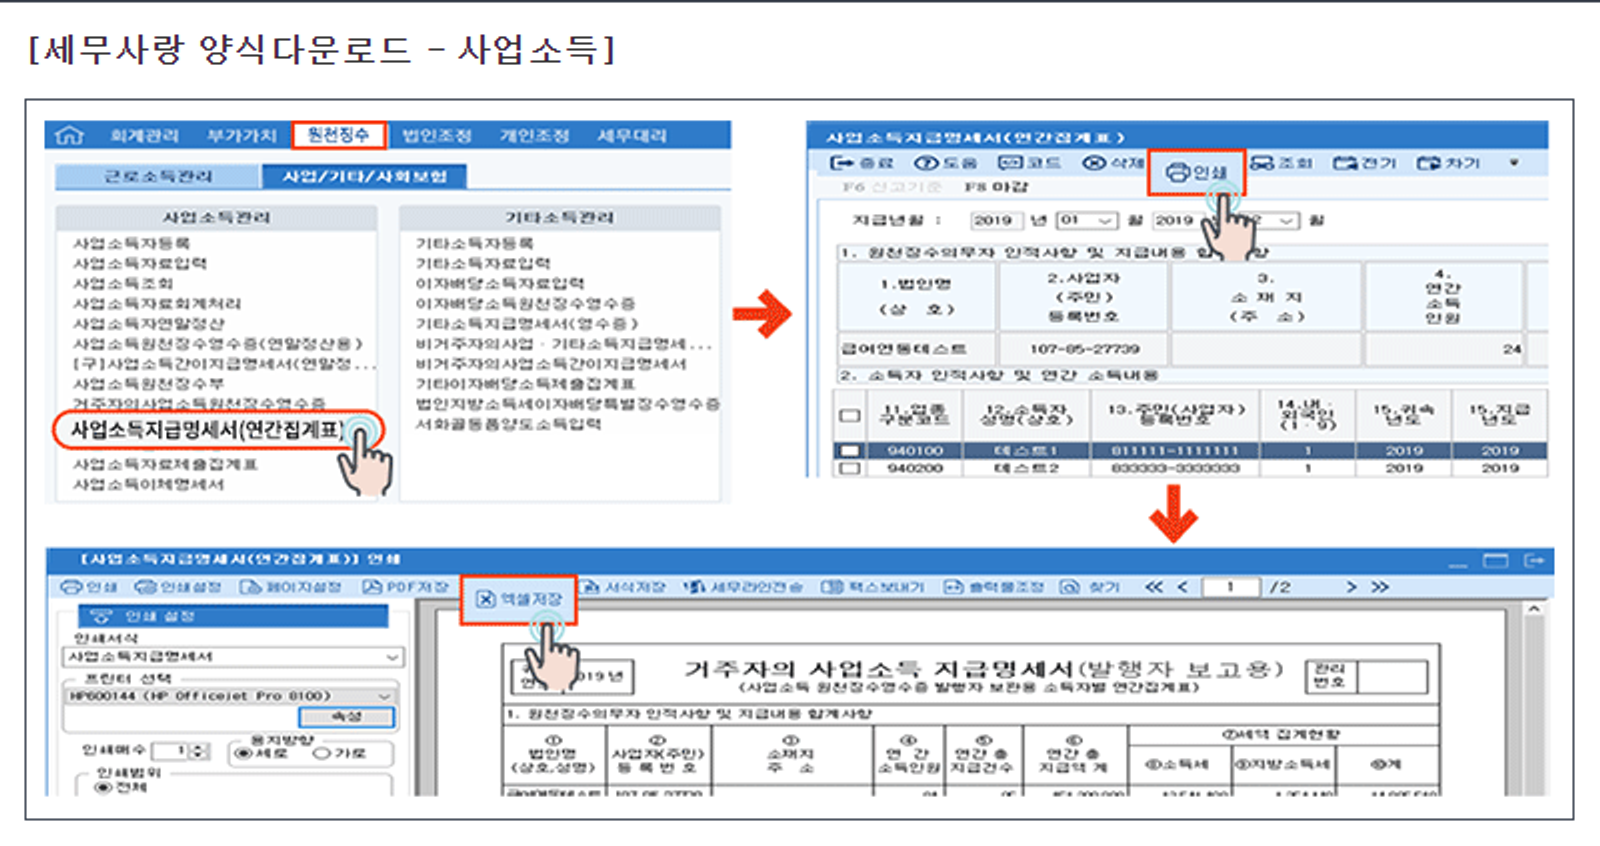The height and width of the screenshot is (846, 1600).
Task: Open 사업소득이체명세서 entry
Action: pyautogui.click(x=148, y=484)
